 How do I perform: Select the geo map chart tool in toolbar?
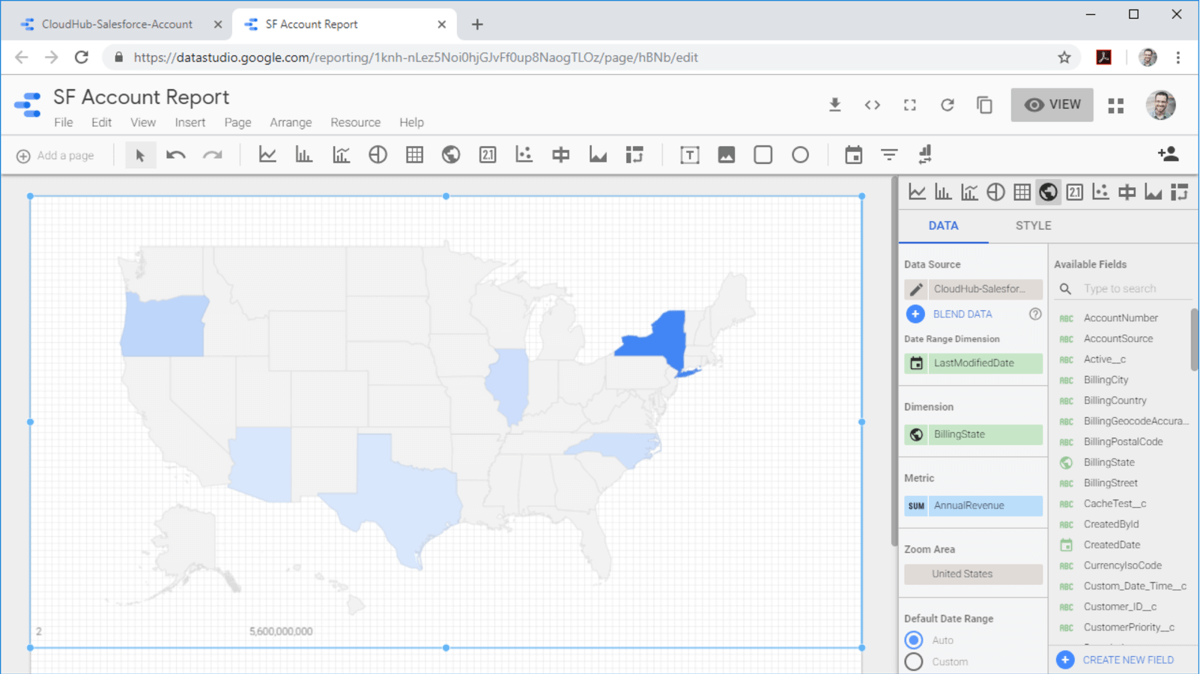coord(451,155)
